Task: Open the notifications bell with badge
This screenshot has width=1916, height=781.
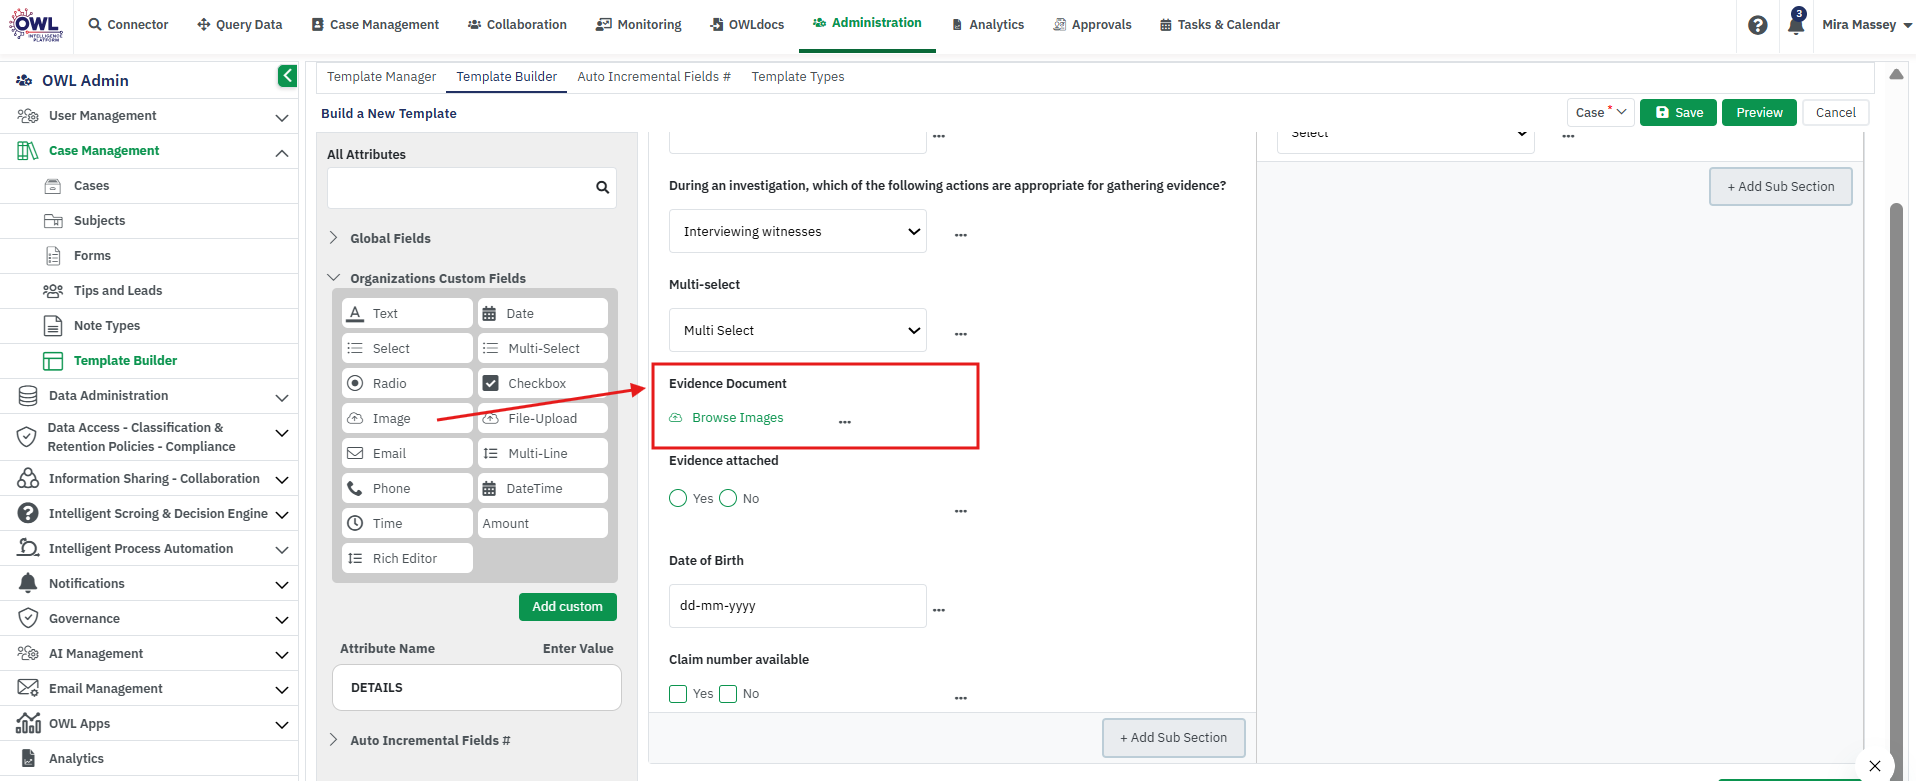Action: tap(1796, 23)
